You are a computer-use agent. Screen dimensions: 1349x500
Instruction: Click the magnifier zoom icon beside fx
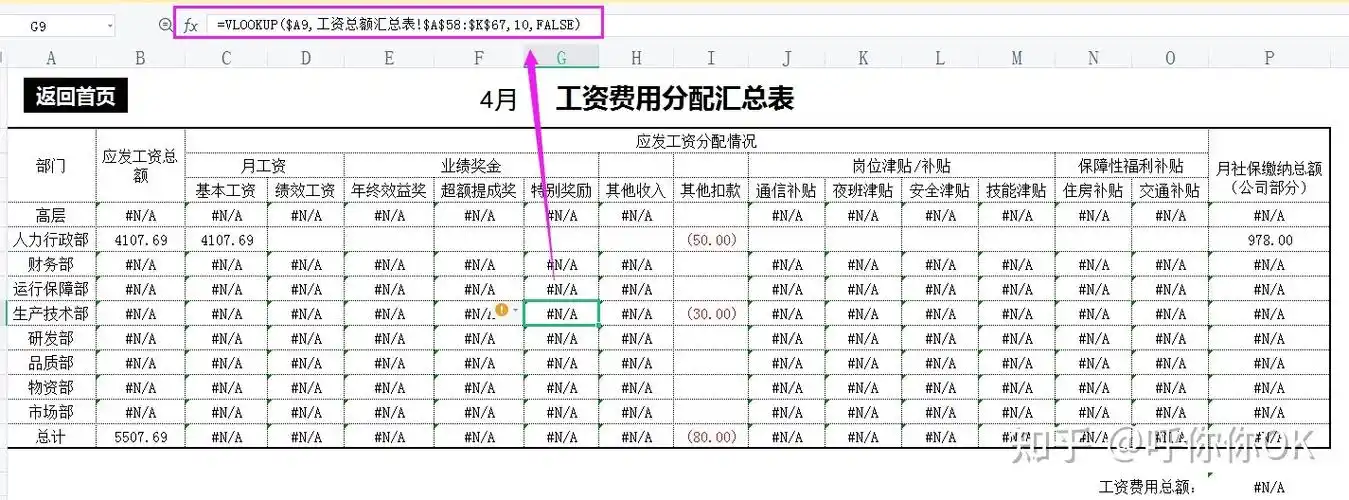[165, 25]
